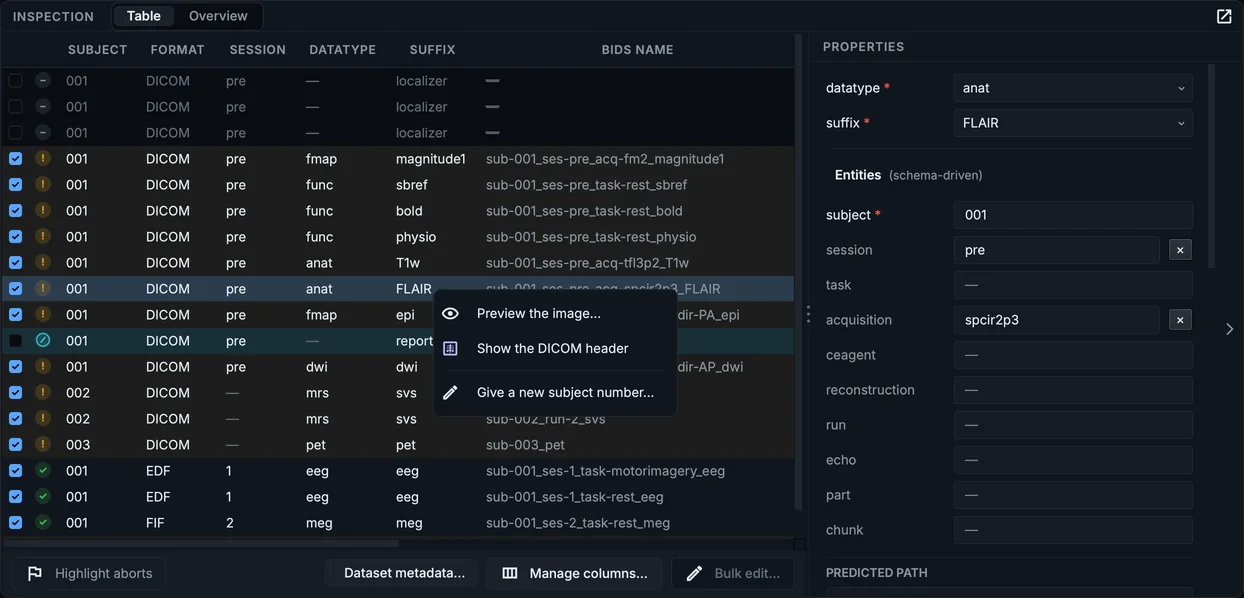1244x598 pixels.
Task: Click the ignored status icon of the report row
Action: (43, 341)
